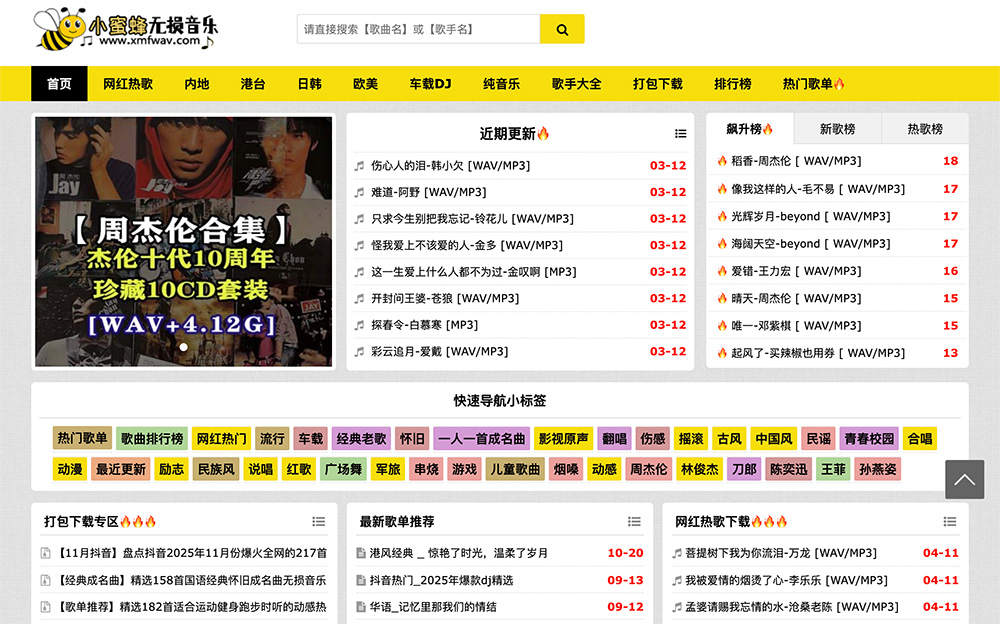Select the first carousel indicator dot
Viewport: 1000px width, 624px height.
coord(183,348)
